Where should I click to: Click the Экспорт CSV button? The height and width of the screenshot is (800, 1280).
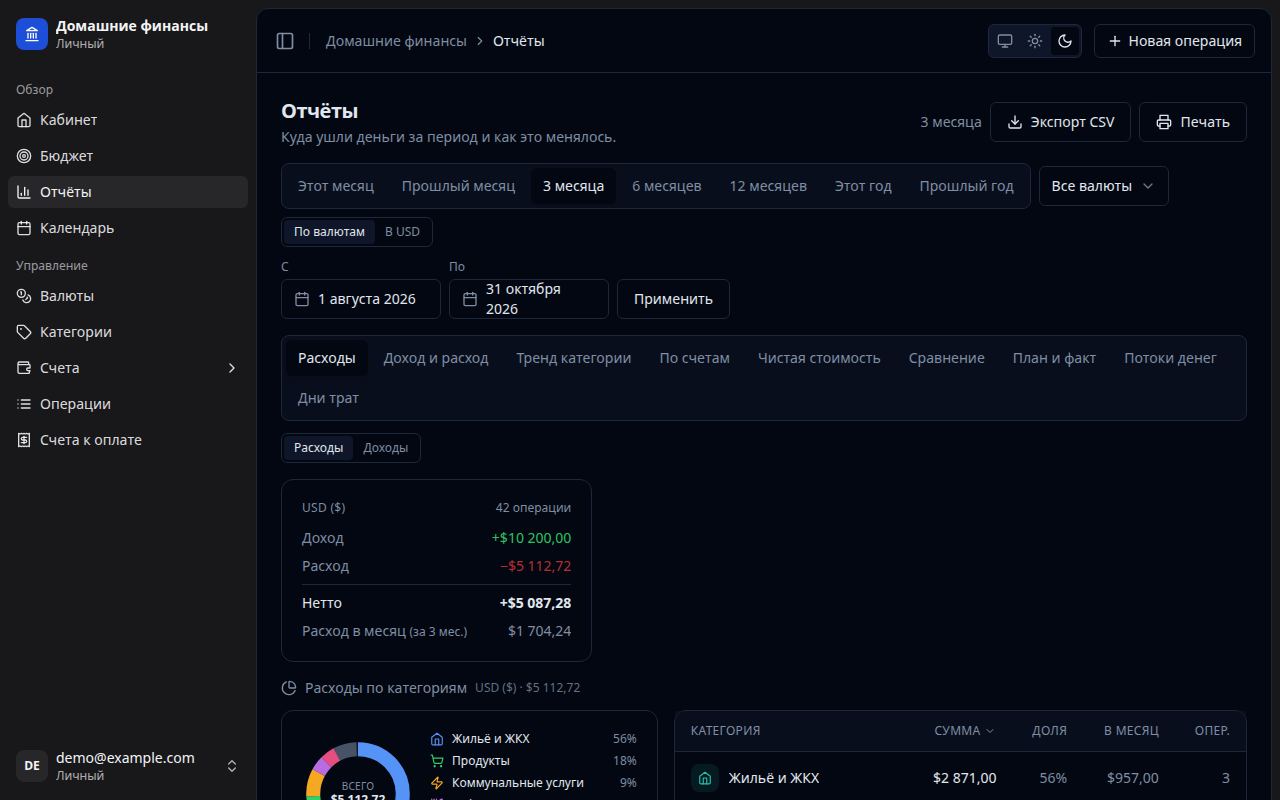pyautogui.click(x=1060, y=122)
